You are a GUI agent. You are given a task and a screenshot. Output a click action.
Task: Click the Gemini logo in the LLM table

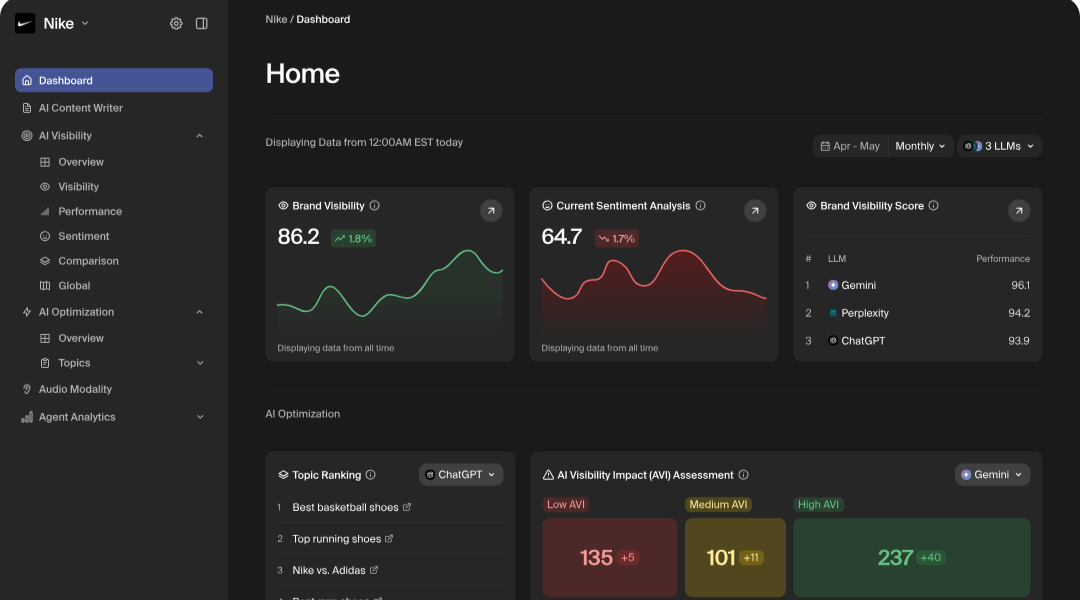pos(833,285)
